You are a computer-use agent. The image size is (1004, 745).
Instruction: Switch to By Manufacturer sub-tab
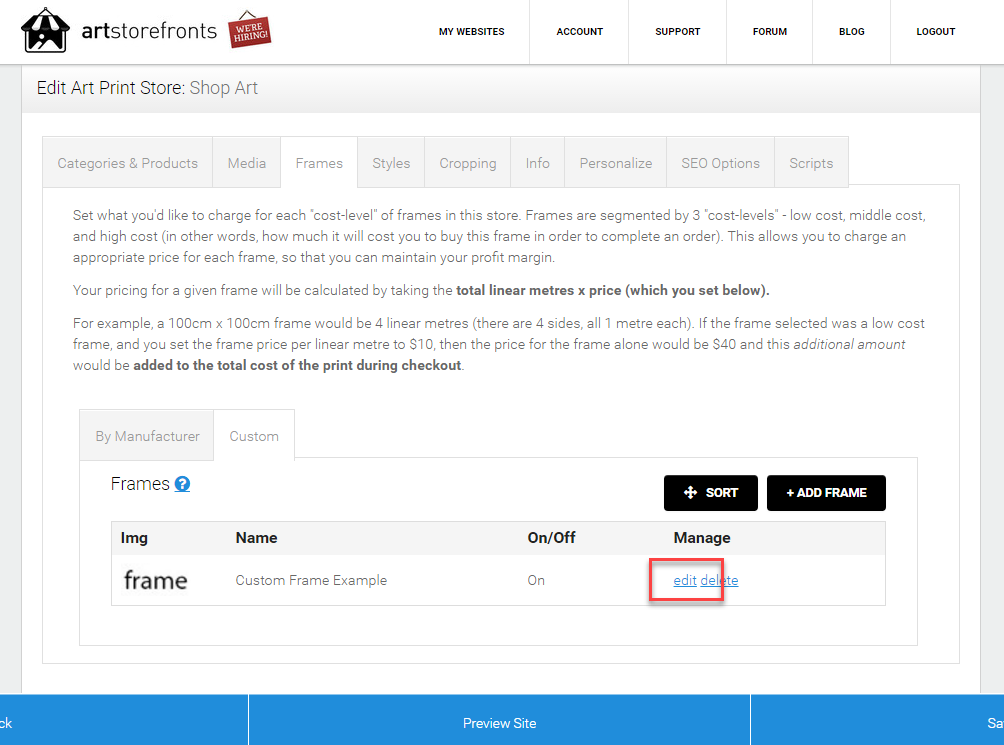click(147, 436)
